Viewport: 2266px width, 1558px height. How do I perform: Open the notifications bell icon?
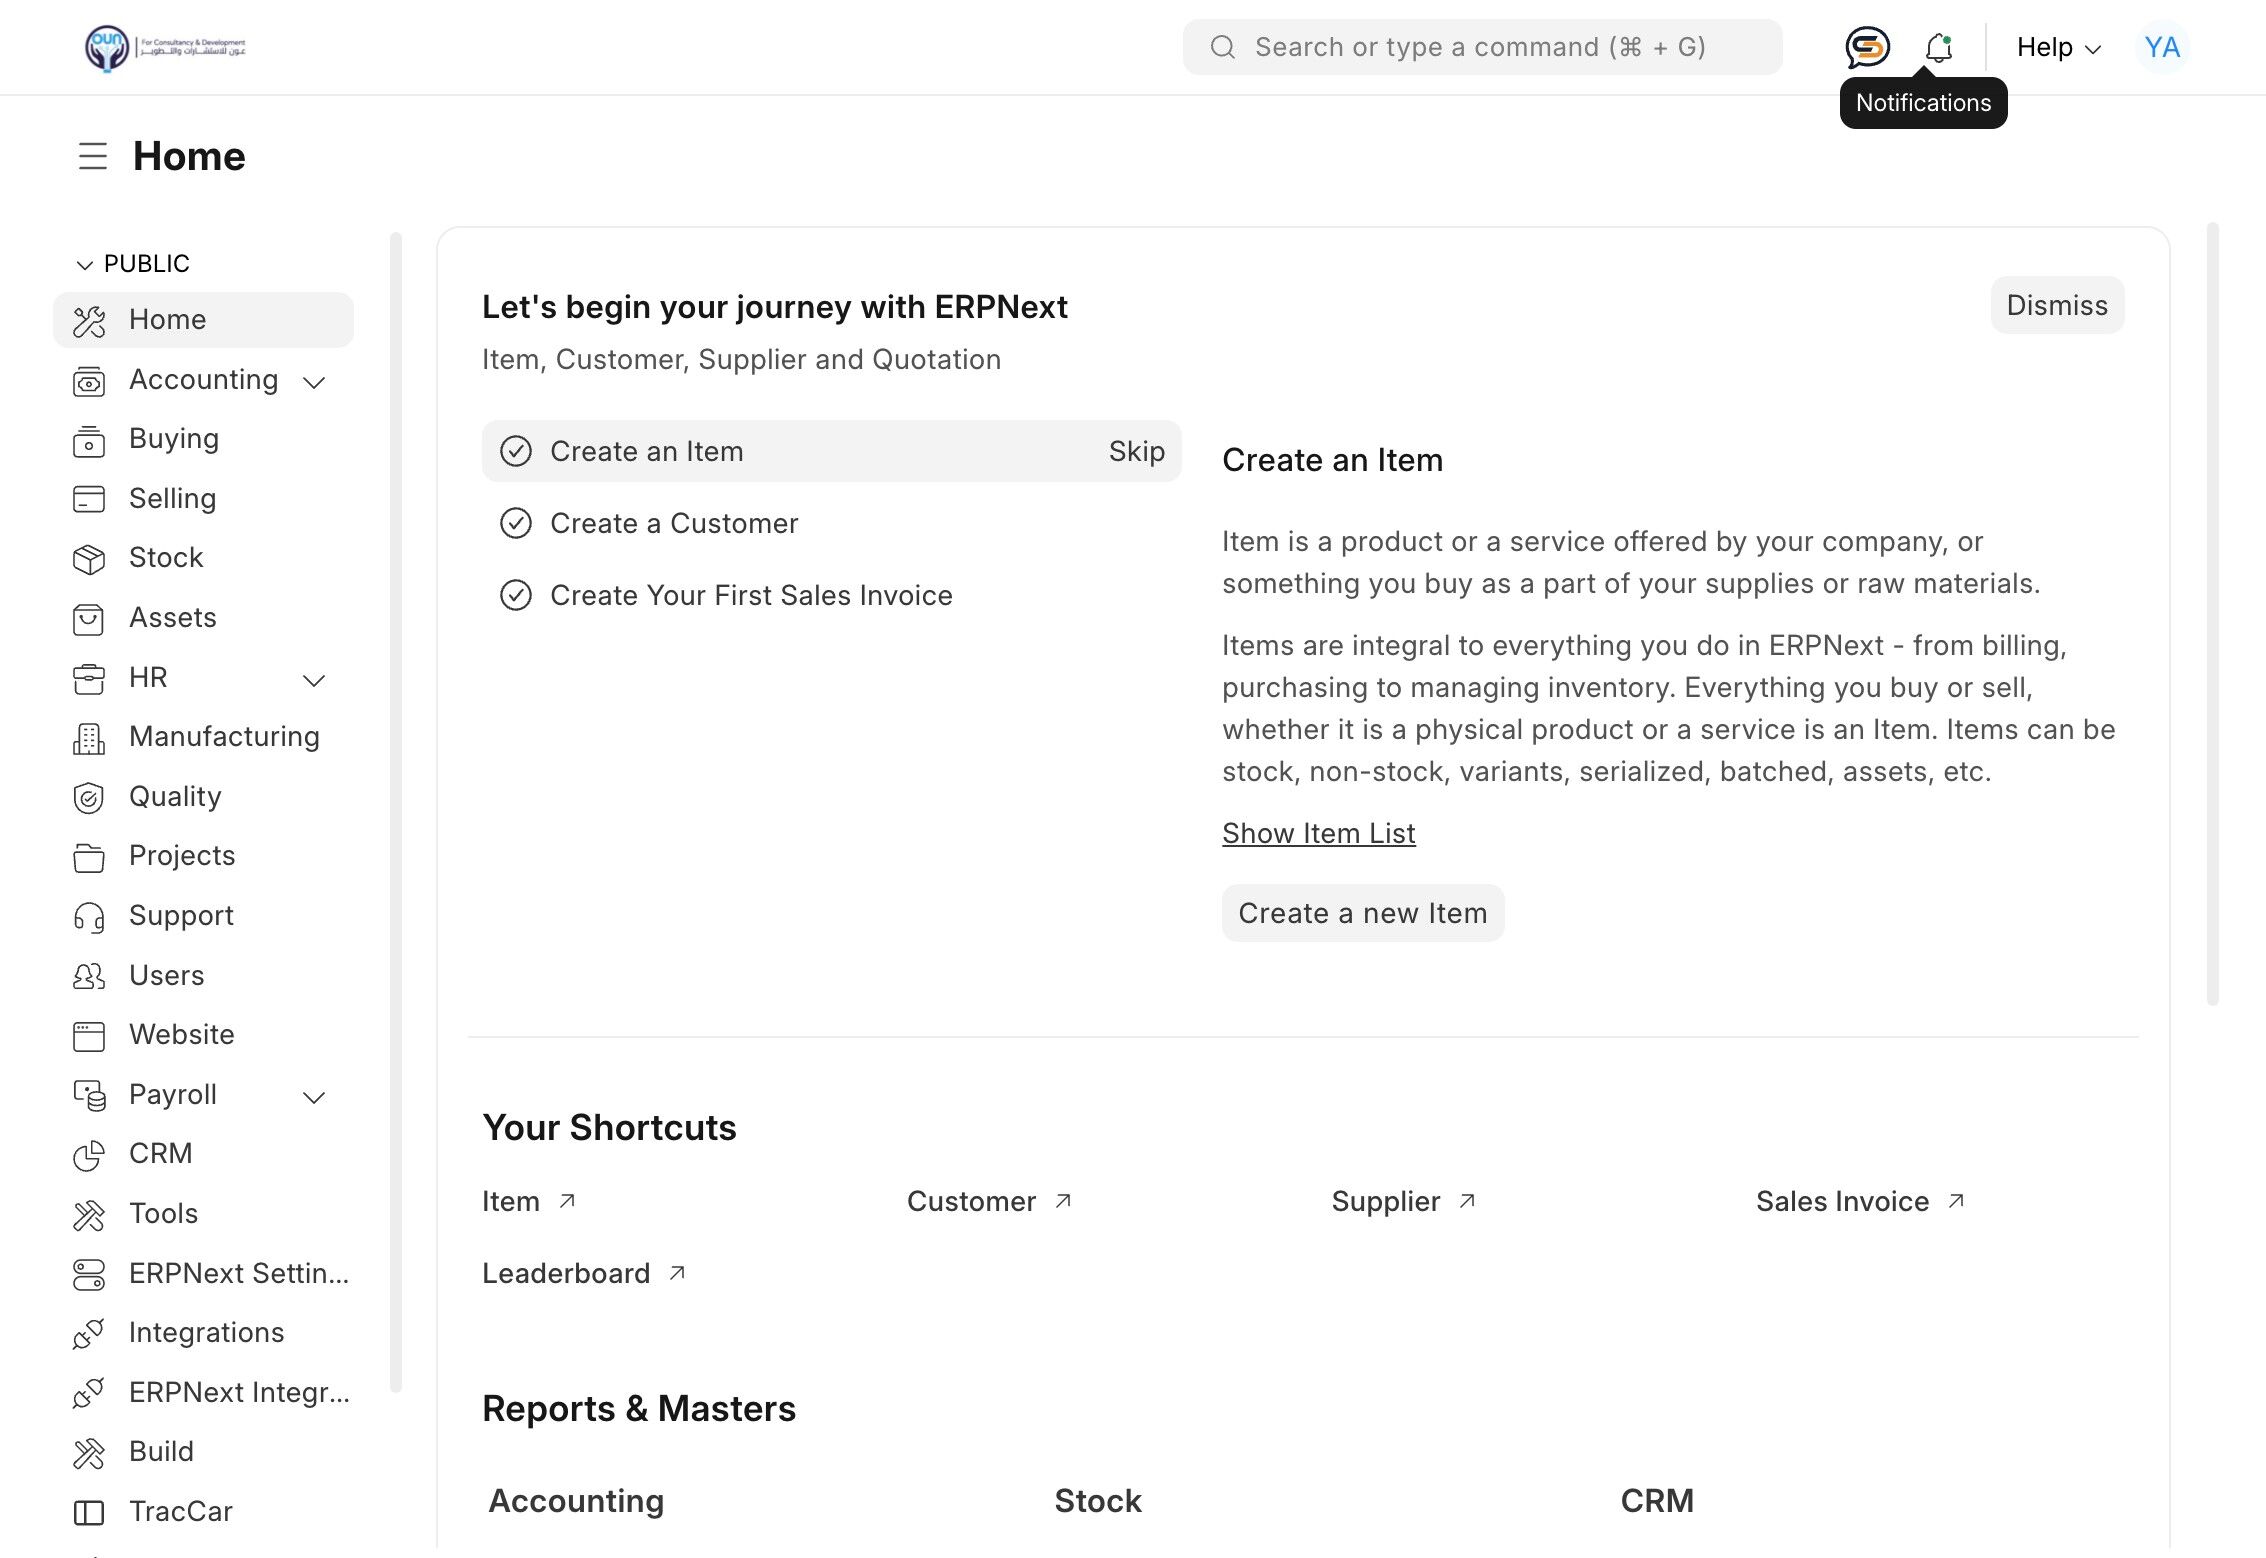tap(1938, 47)
